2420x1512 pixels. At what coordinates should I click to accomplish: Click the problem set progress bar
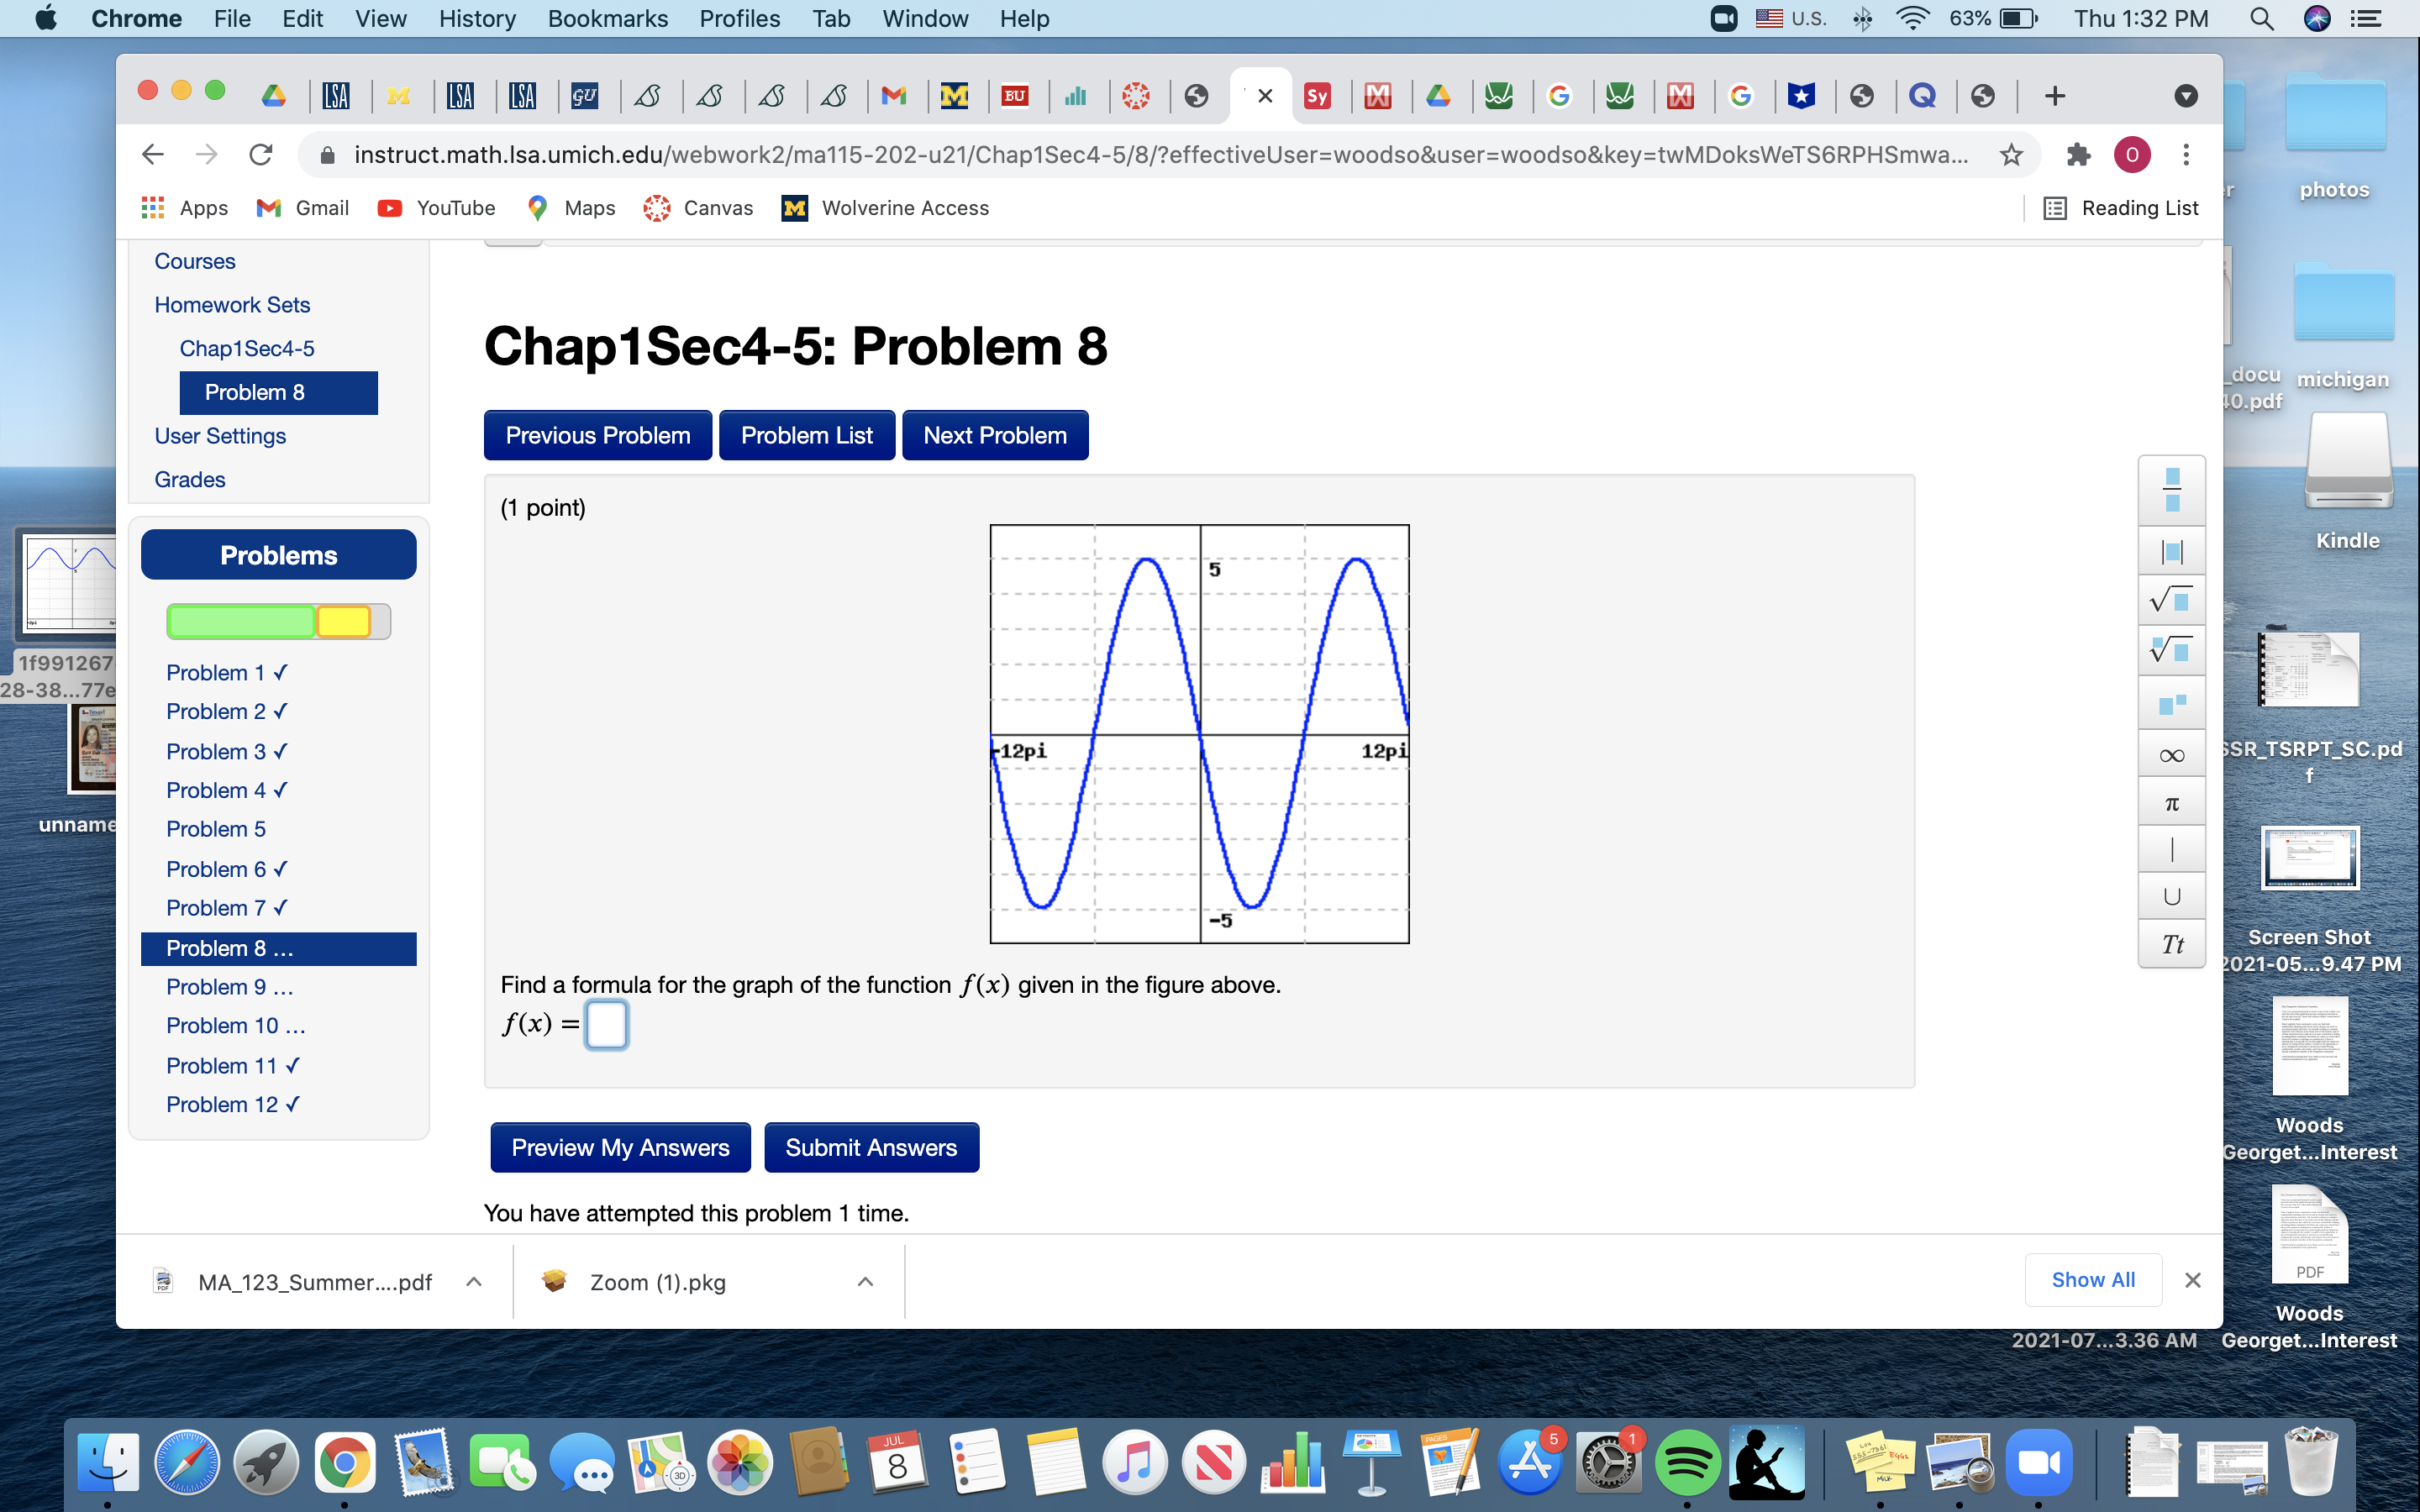point(278,621)
